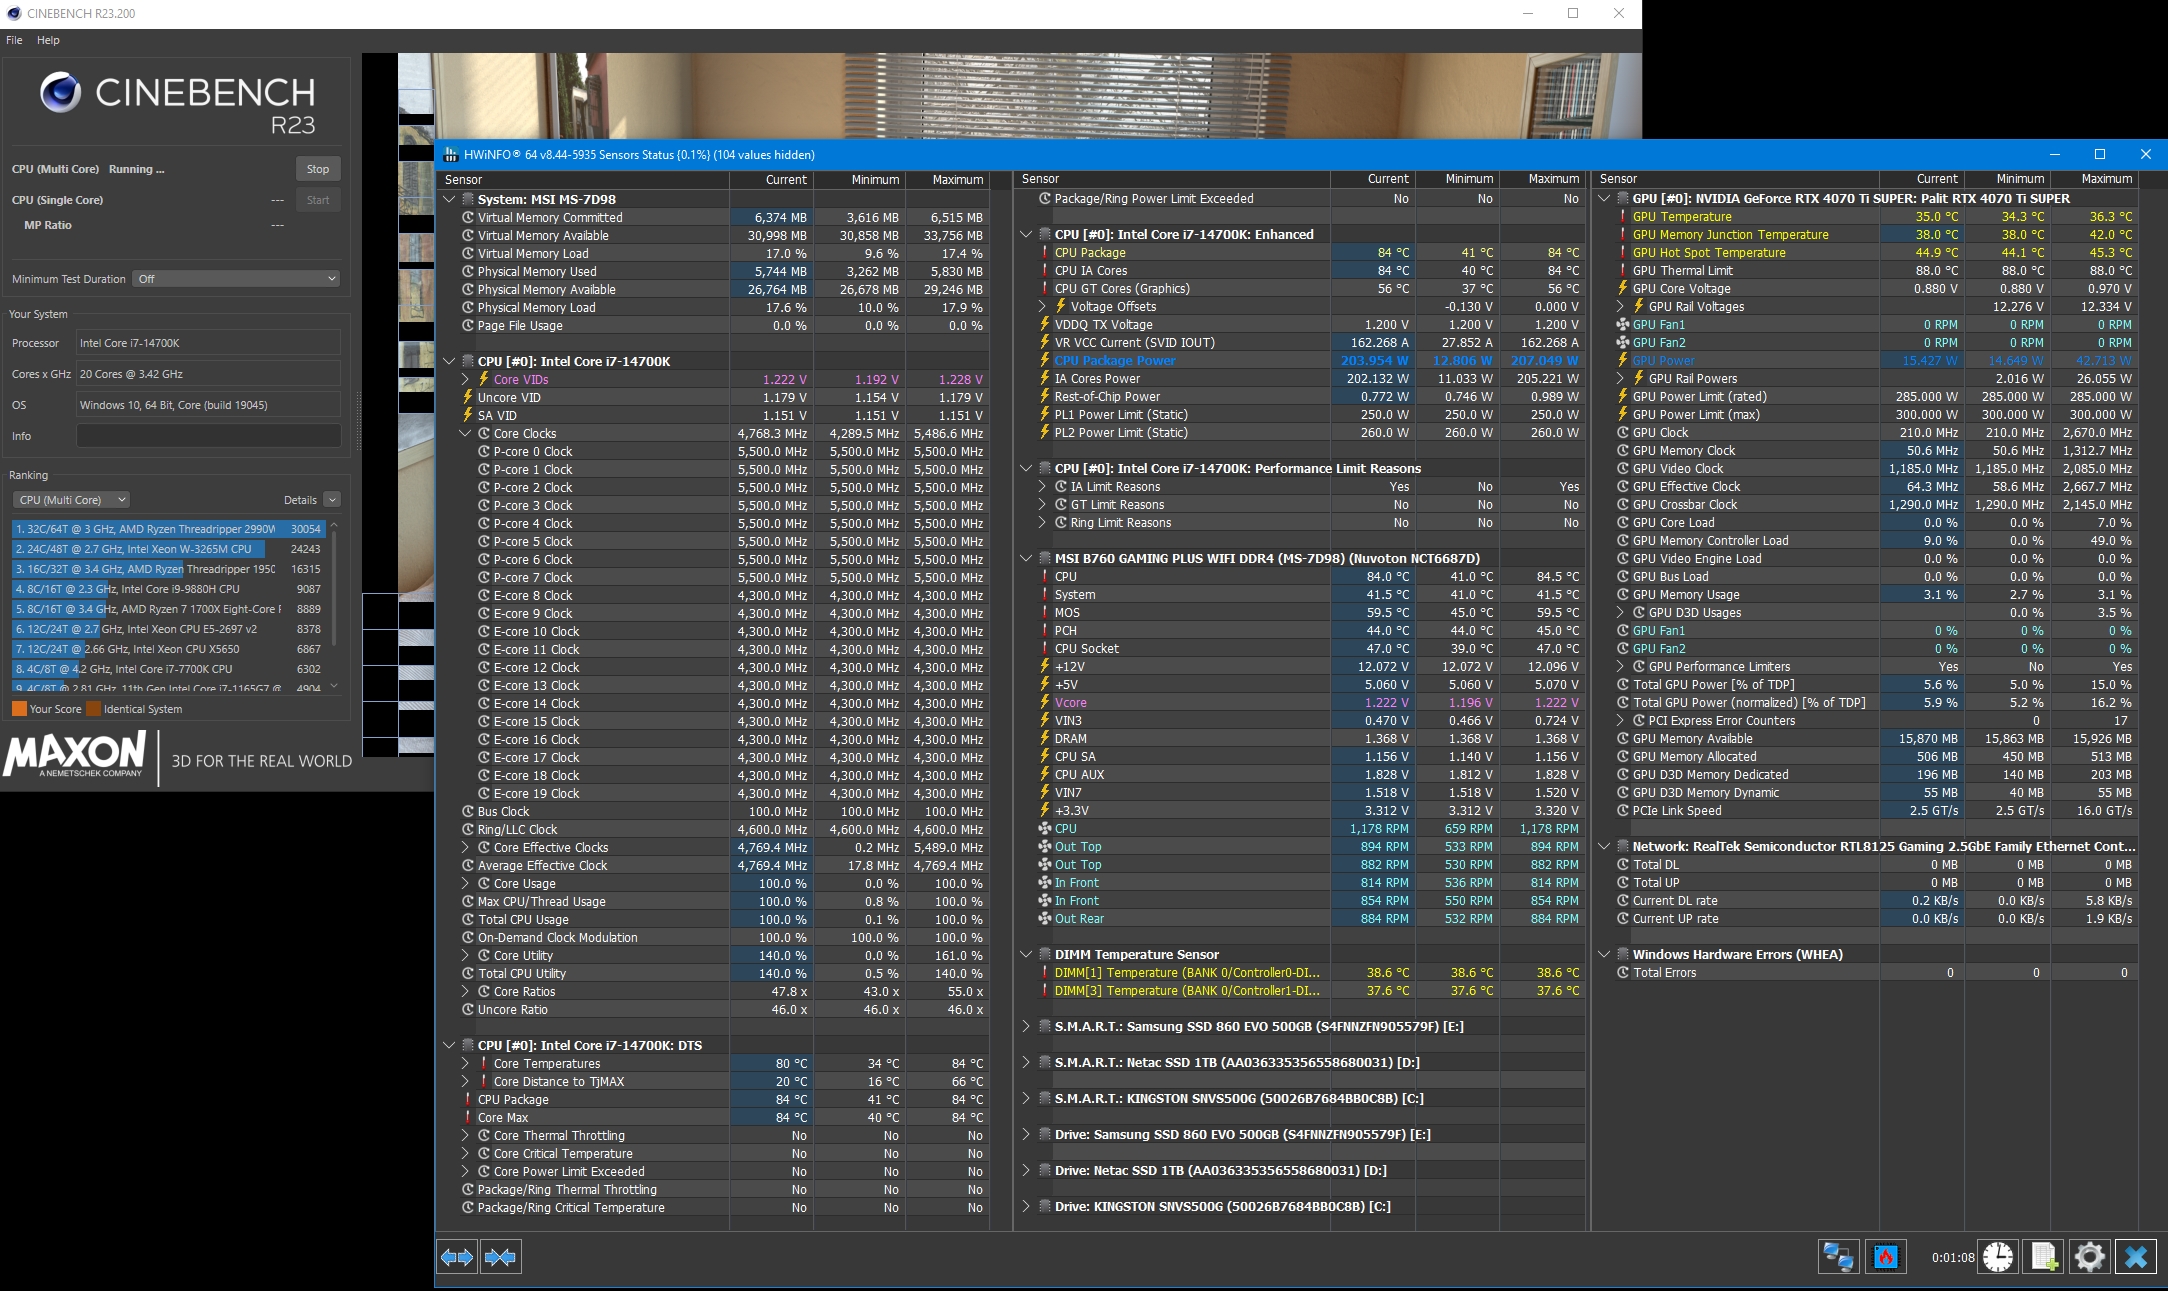Viewport: 2168px width, 1291px height.
Task: Click the Cinebench title bar app icon
Action: (14, 14)
